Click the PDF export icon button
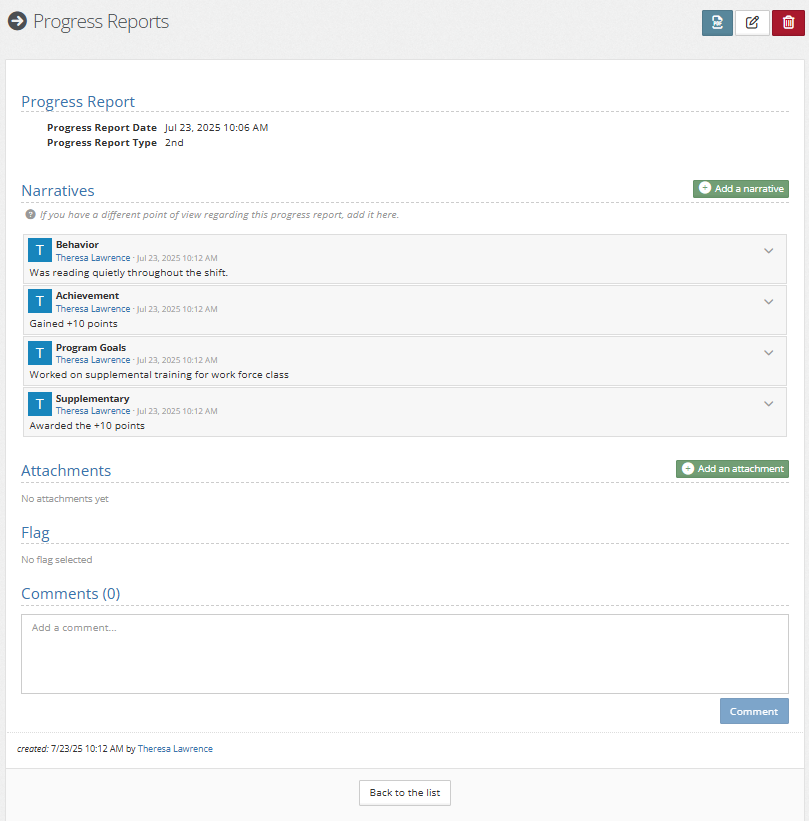809x821 pixels. click(x=717, y=23)
